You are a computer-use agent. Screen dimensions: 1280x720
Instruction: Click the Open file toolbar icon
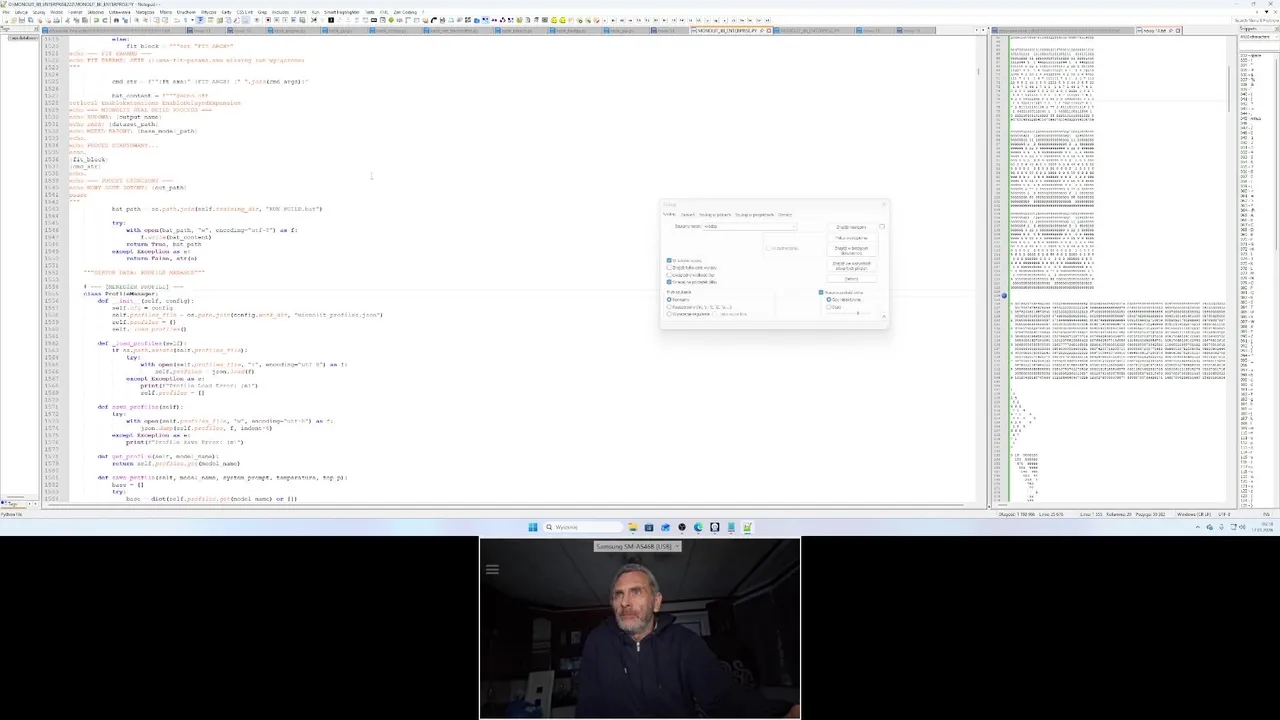coord(14,20)
